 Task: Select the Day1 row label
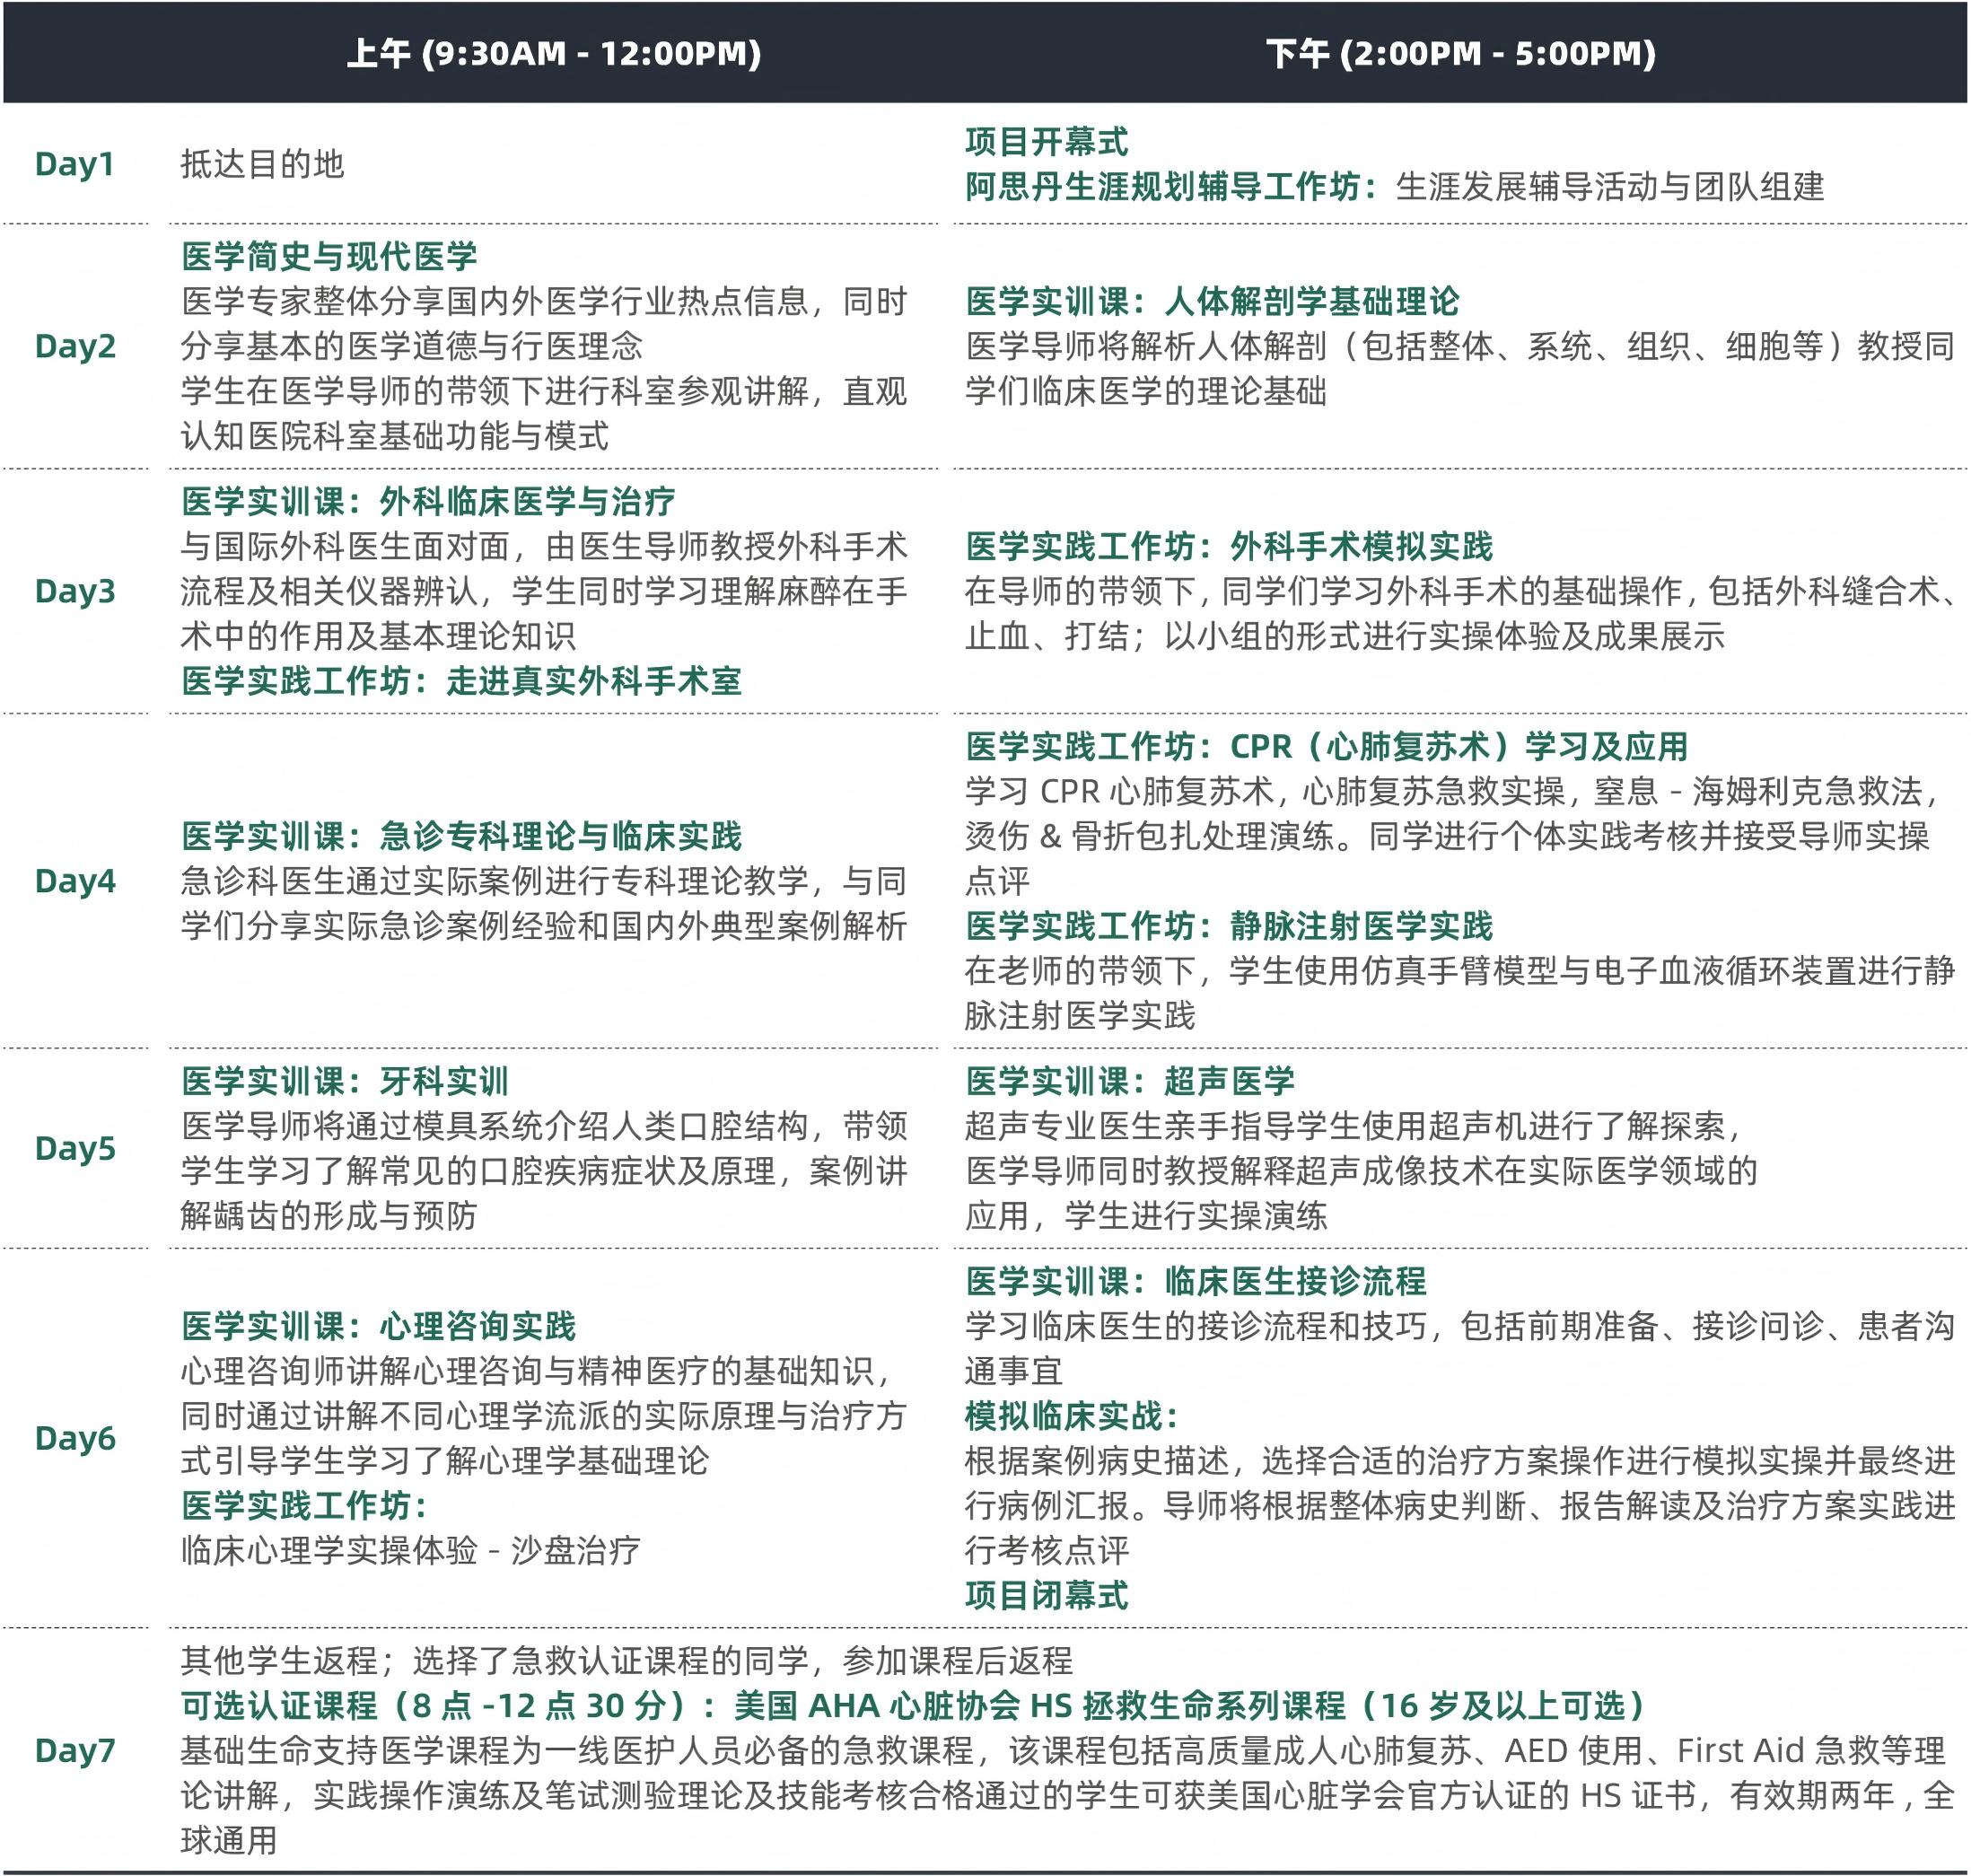75,164
